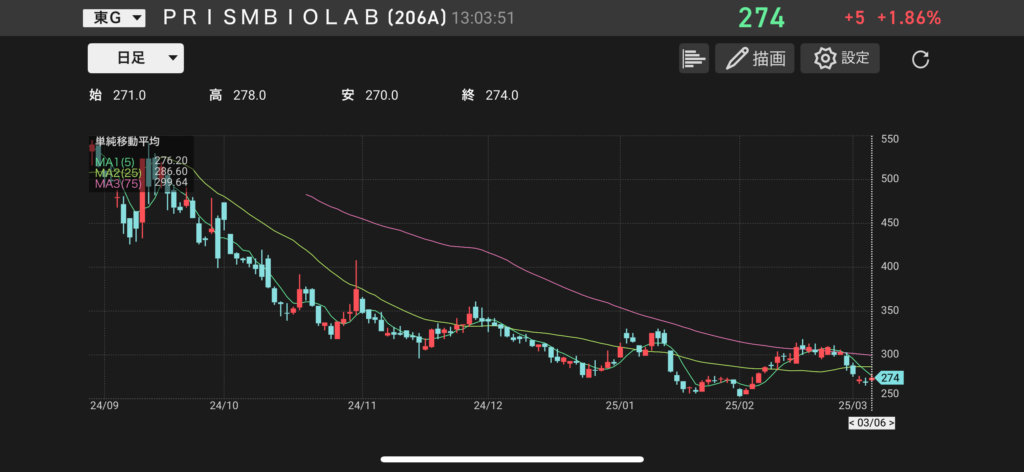This screenshot has height=472, width=1024.
Task: Click the 単純移動平均 indicator label
Action: (x=127, y=142)
